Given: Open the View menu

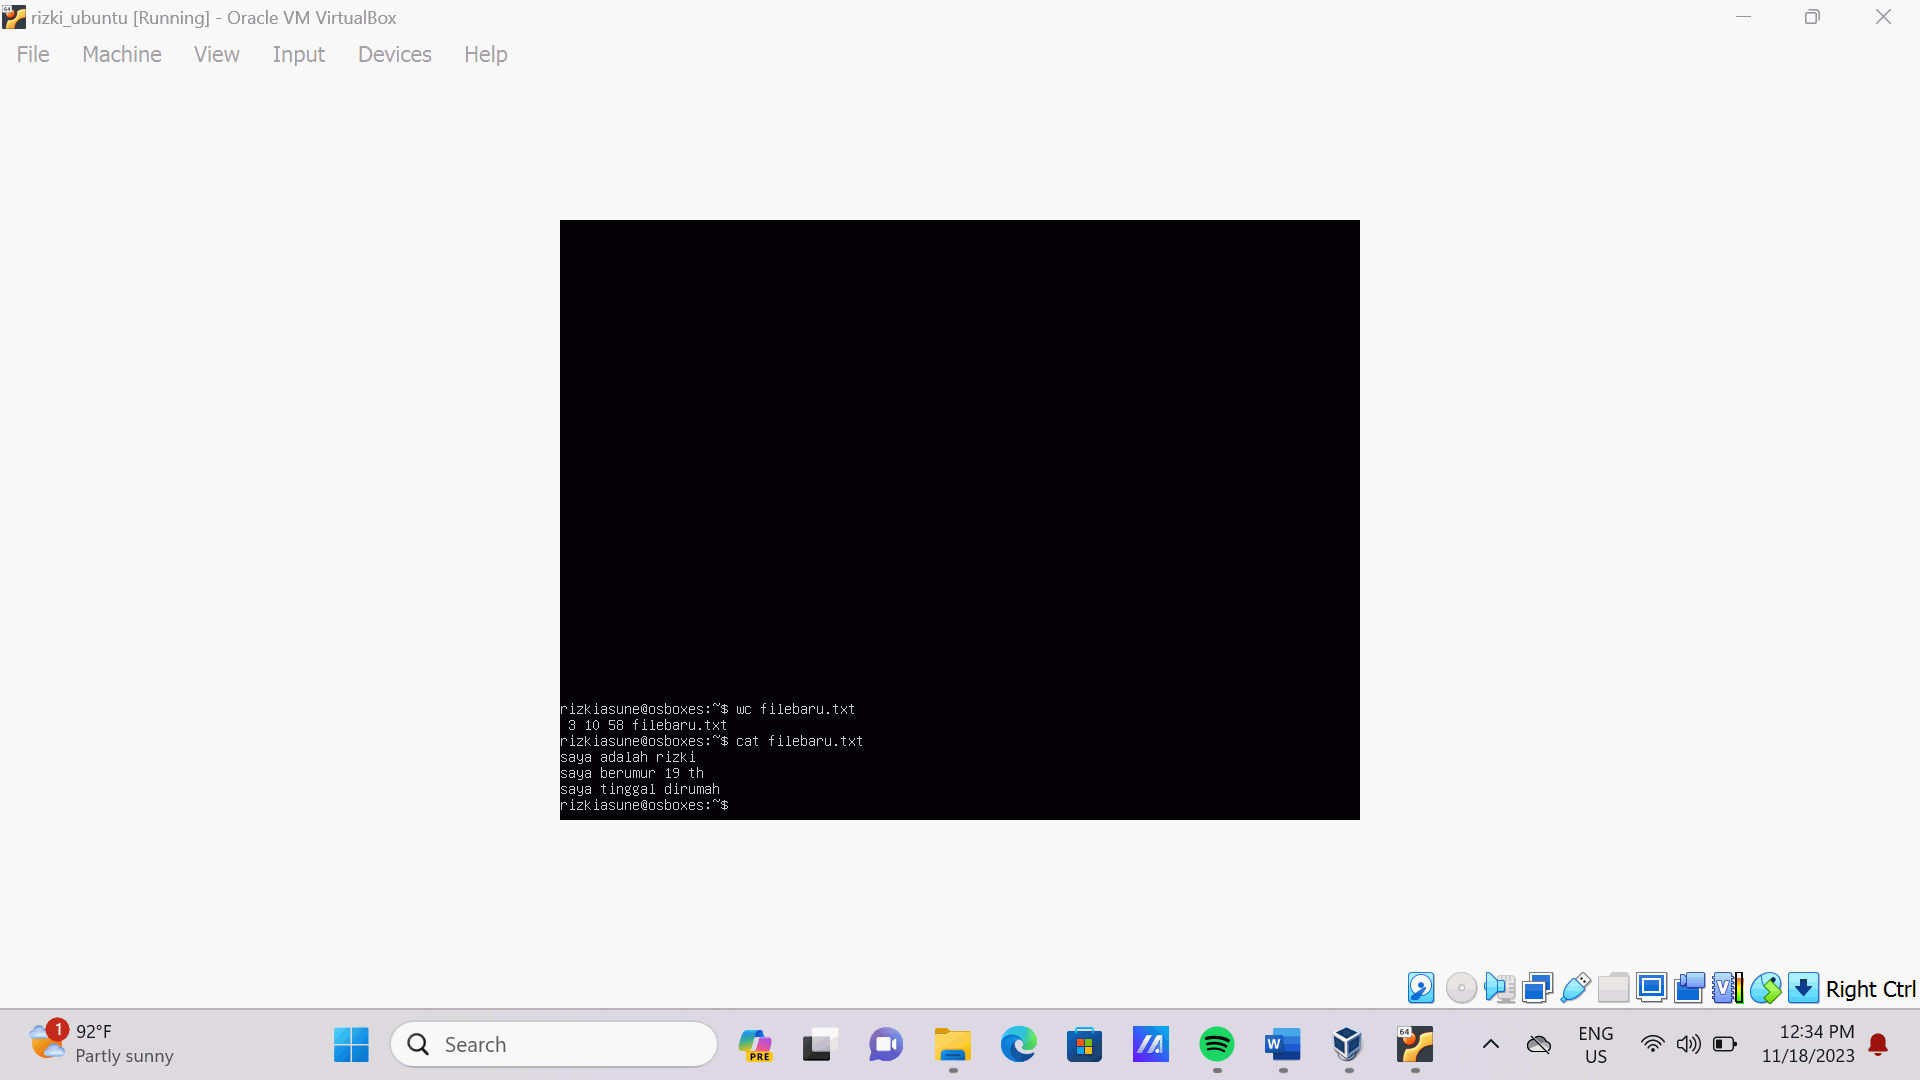Looking at the screenshot, I should [217, 54].
